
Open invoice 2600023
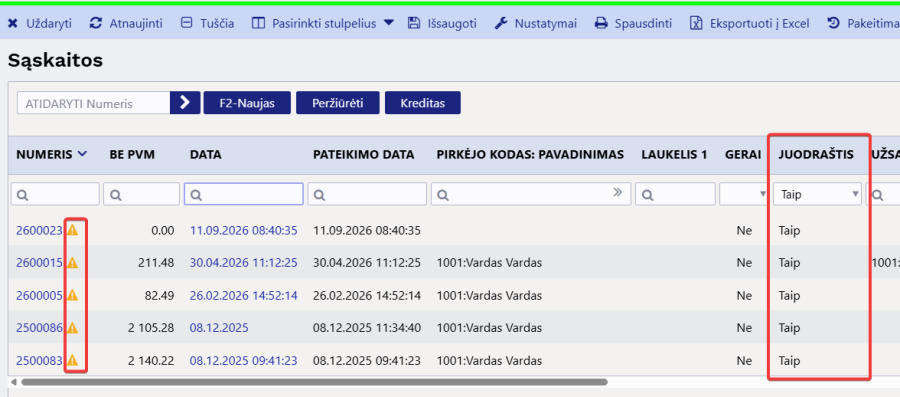(39, 231)
